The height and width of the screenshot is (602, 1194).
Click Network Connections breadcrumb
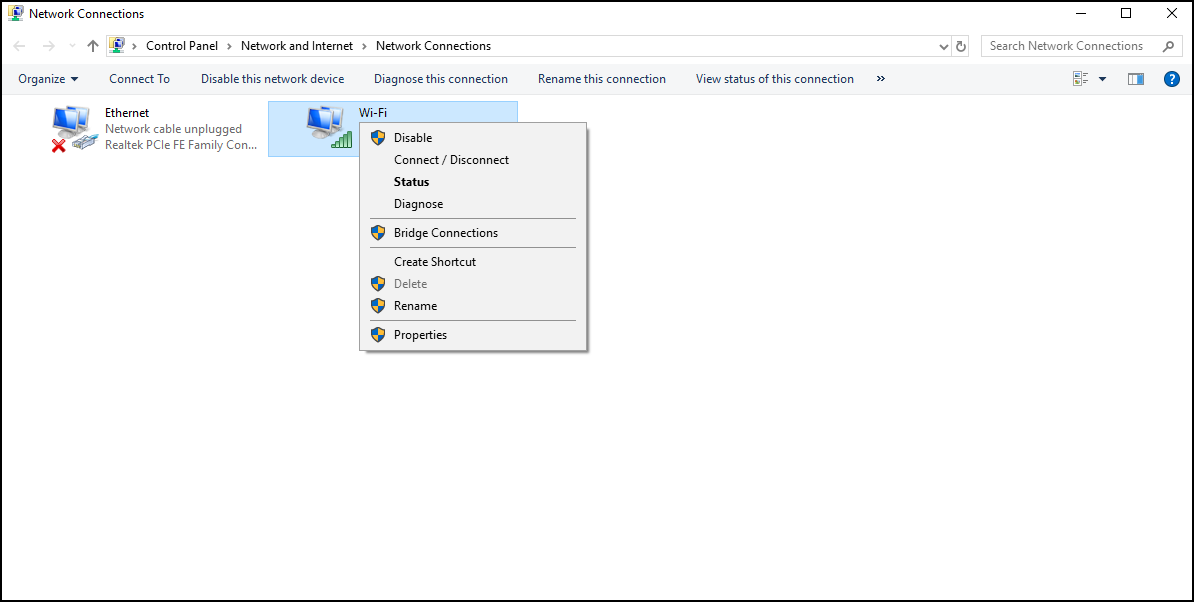click(x=433, y=46)
